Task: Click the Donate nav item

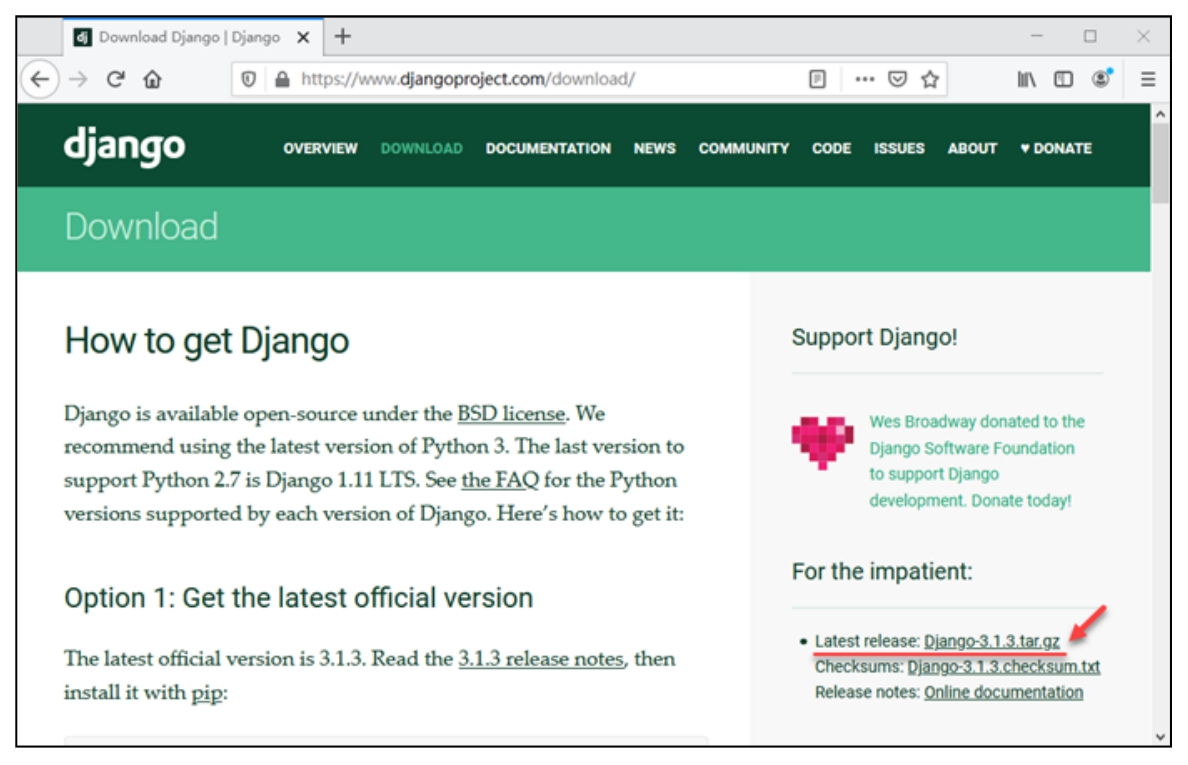Action: pyautogui.click(x=1055, y=148)
